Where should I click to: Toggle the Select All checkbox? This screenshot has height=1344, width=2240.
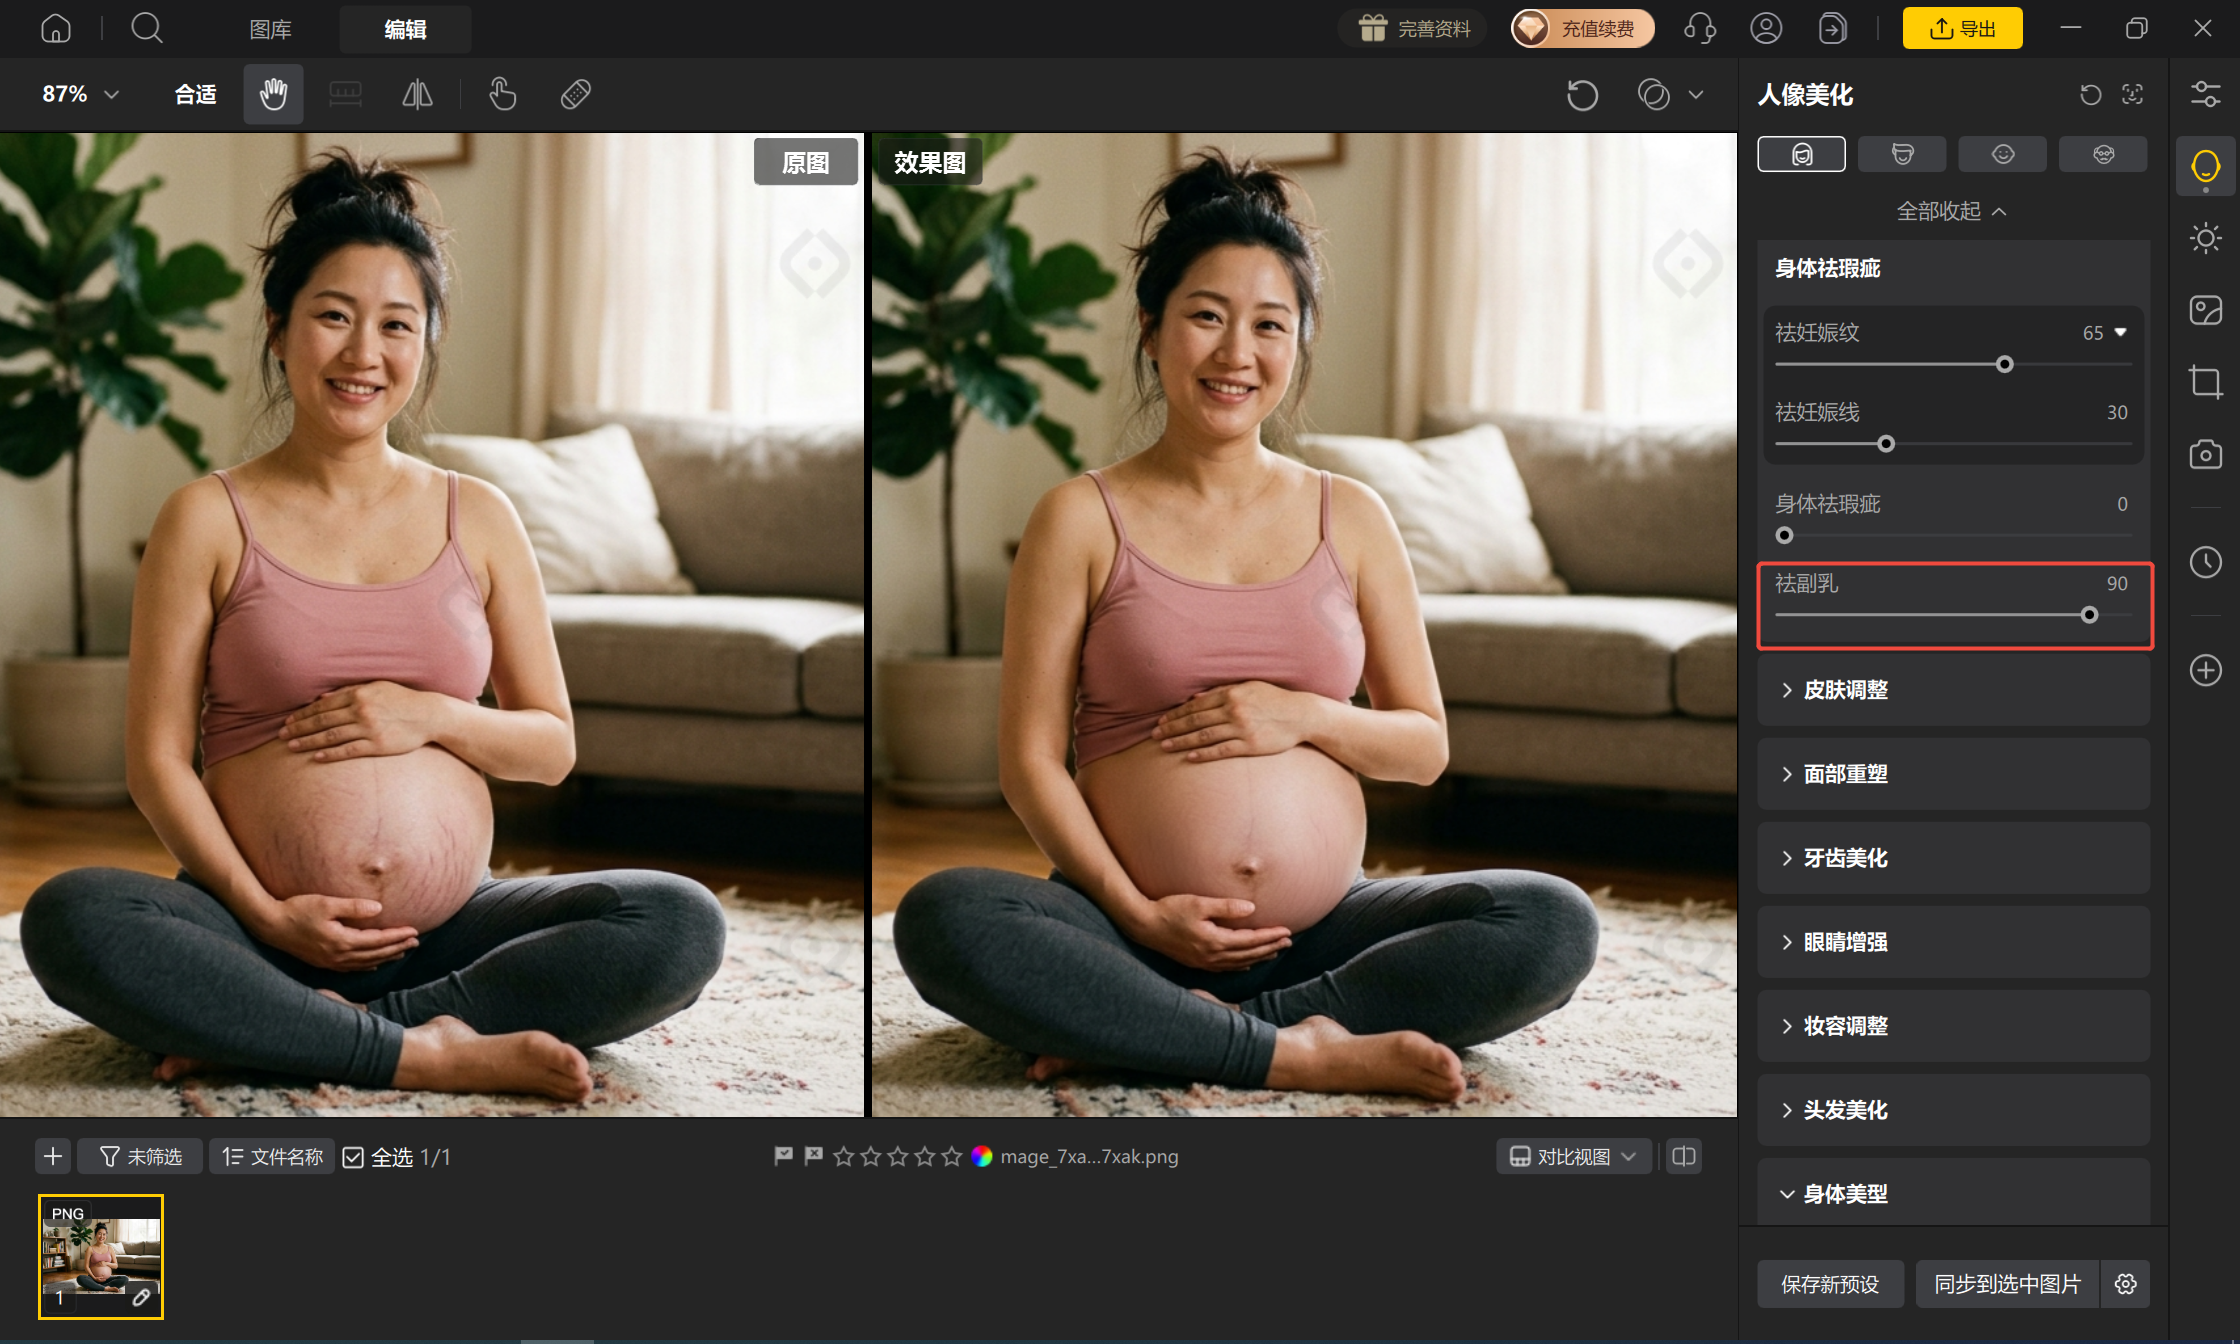pyautogui.click(x=353, y=1157)
